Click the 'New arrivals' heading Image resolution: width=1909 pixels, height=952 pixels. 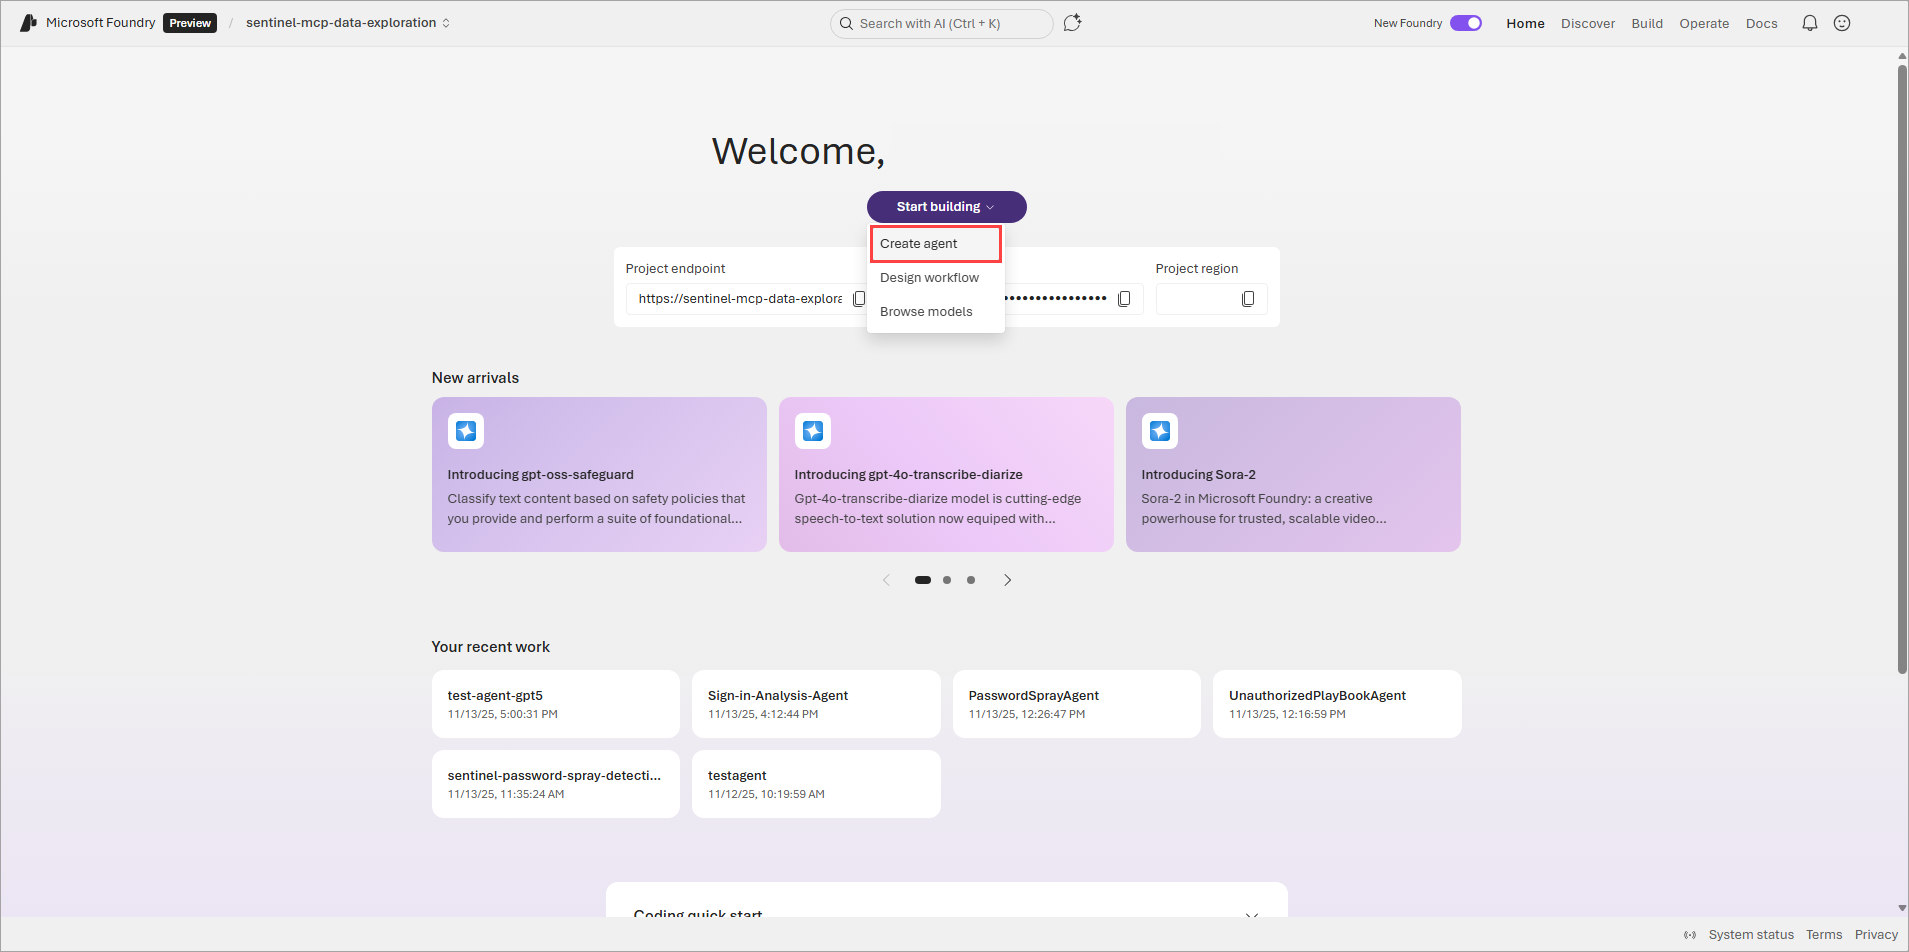(475, 378)
